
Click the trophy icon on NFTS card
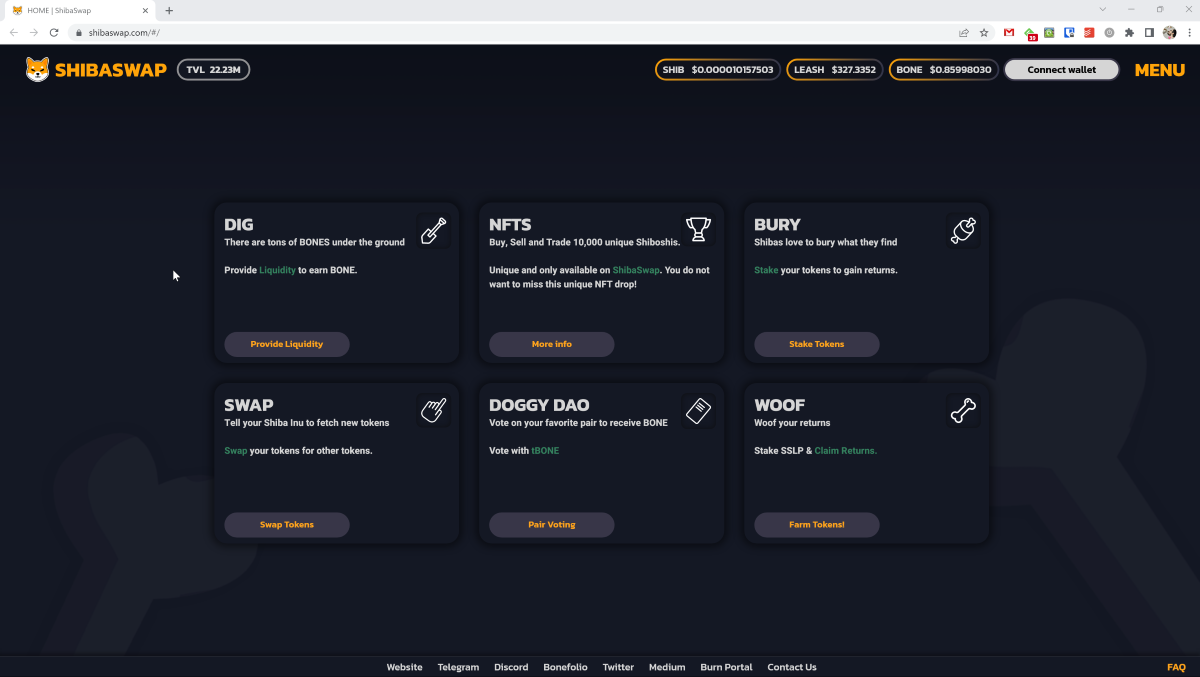click(x=698, y=230)
